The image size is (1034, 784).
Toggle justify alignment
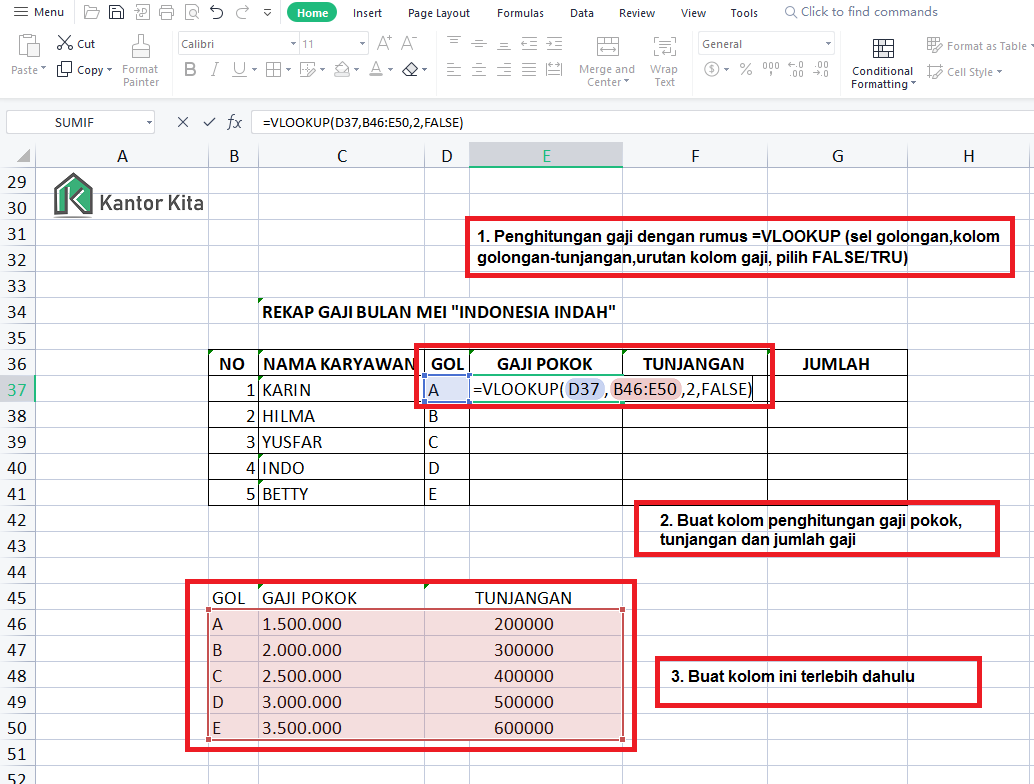tap(529, 69)
